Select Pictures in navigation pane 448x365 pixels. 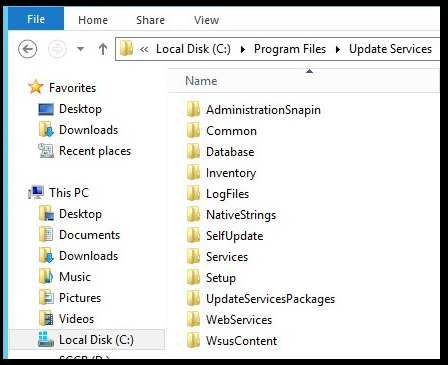click(80, 298)
